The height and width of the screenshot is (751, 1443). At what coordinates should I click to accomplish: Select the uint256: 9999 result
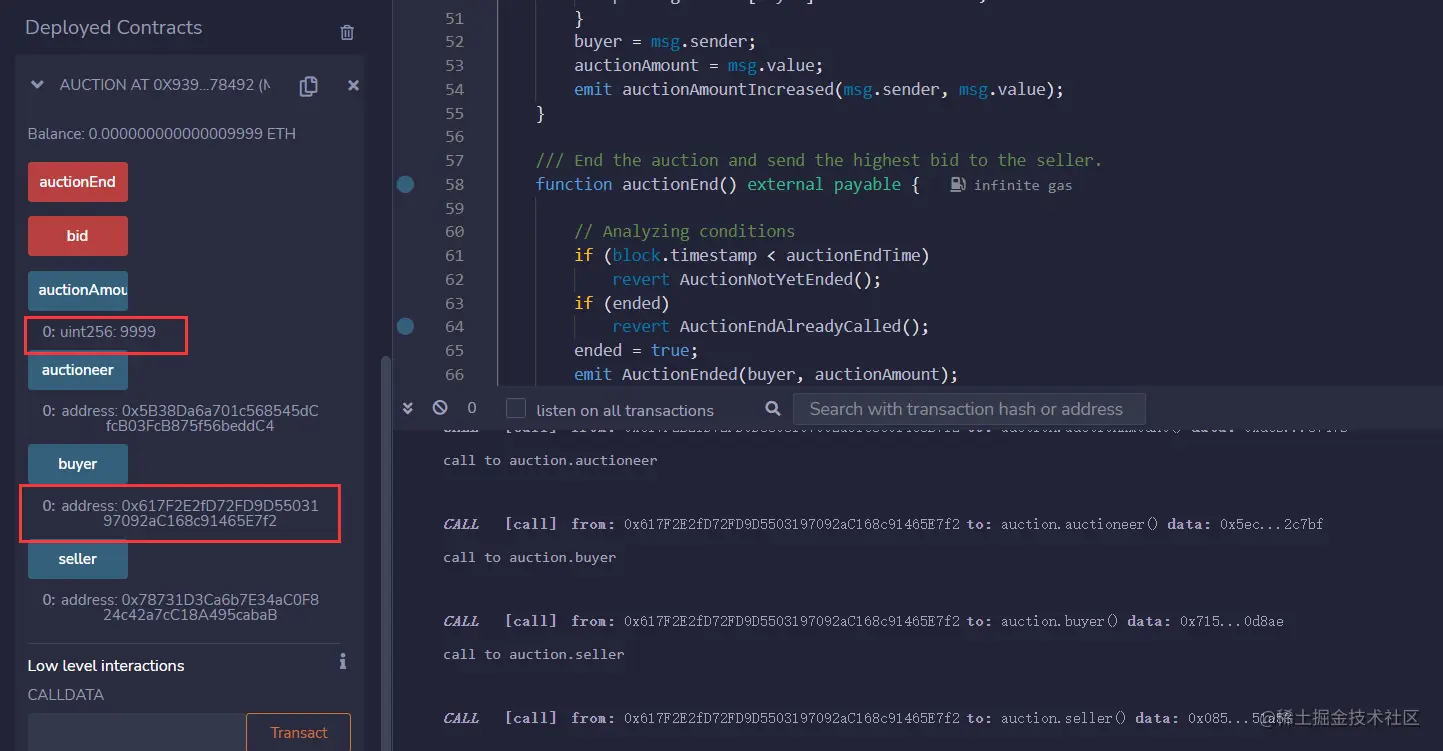pyautogui.click(x=99, y=332)
